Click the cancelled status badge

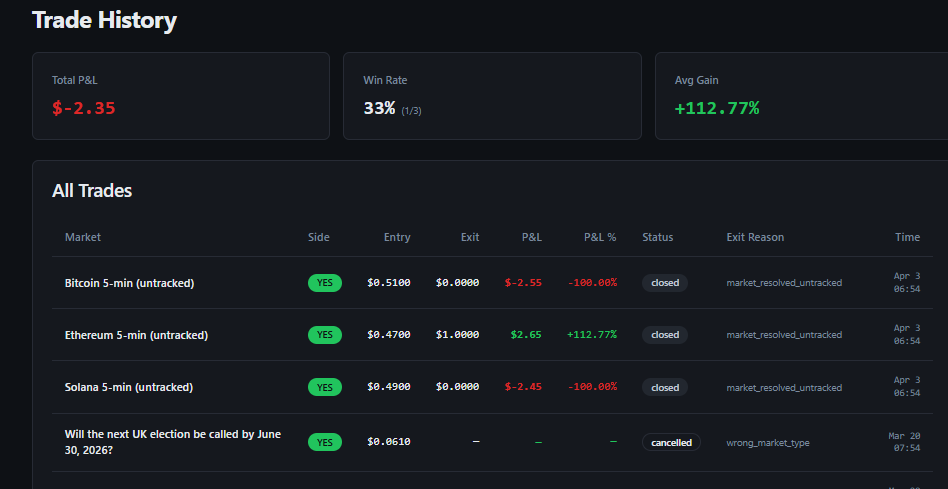coord(671,442)
